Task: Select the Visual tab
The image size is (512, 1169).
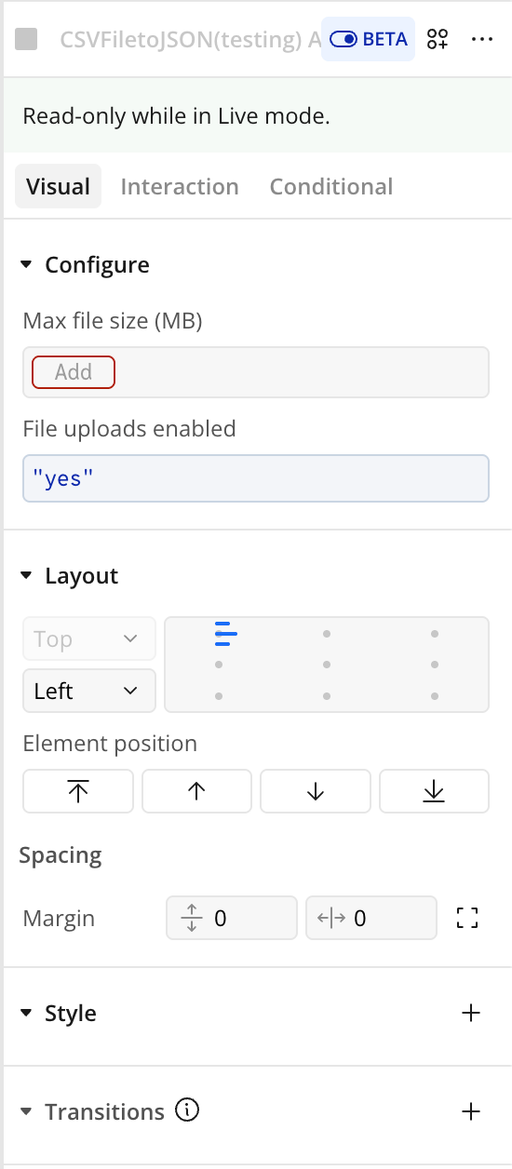Action: pos(58,186)
